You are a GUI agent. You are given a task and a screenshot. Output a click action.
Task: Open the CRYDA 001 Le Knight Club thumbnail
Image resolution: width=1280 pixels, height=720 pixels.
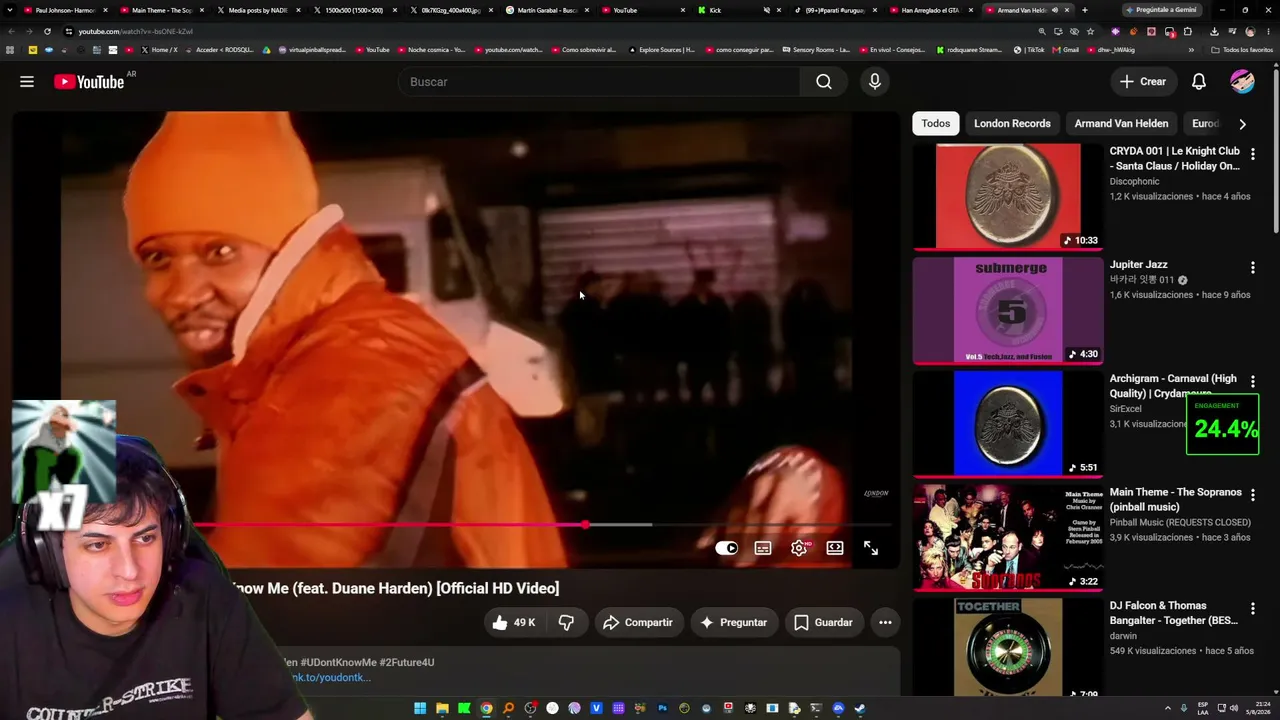click(x=1008, y=196)
